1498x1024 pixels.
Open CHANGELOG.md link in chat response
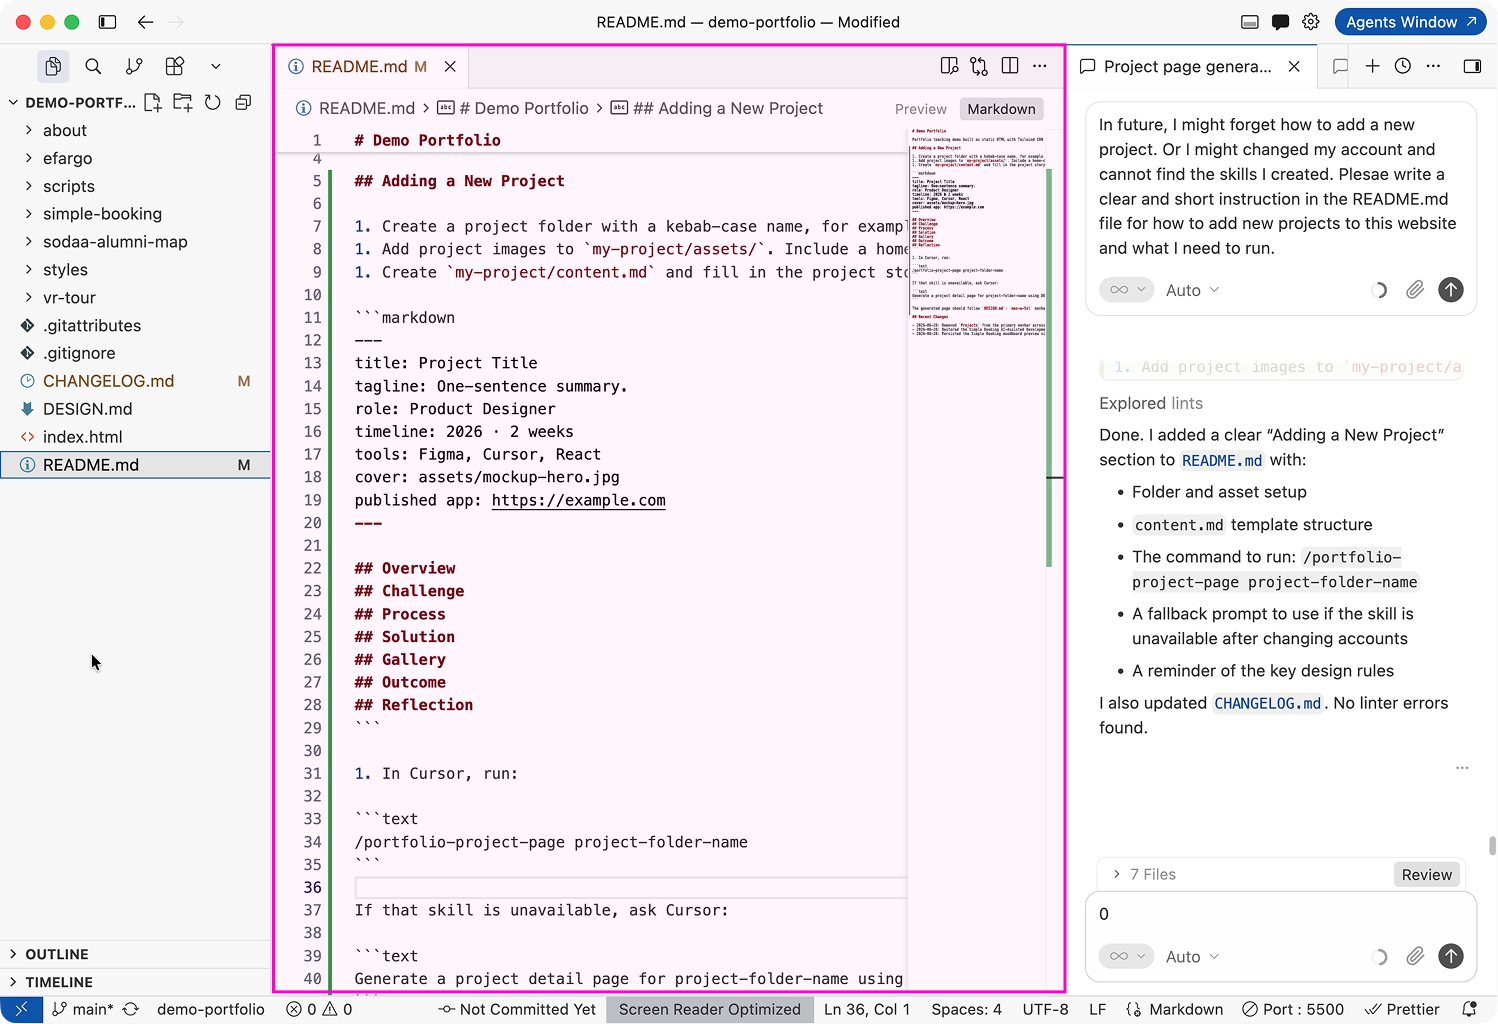tap(1268, 703)
